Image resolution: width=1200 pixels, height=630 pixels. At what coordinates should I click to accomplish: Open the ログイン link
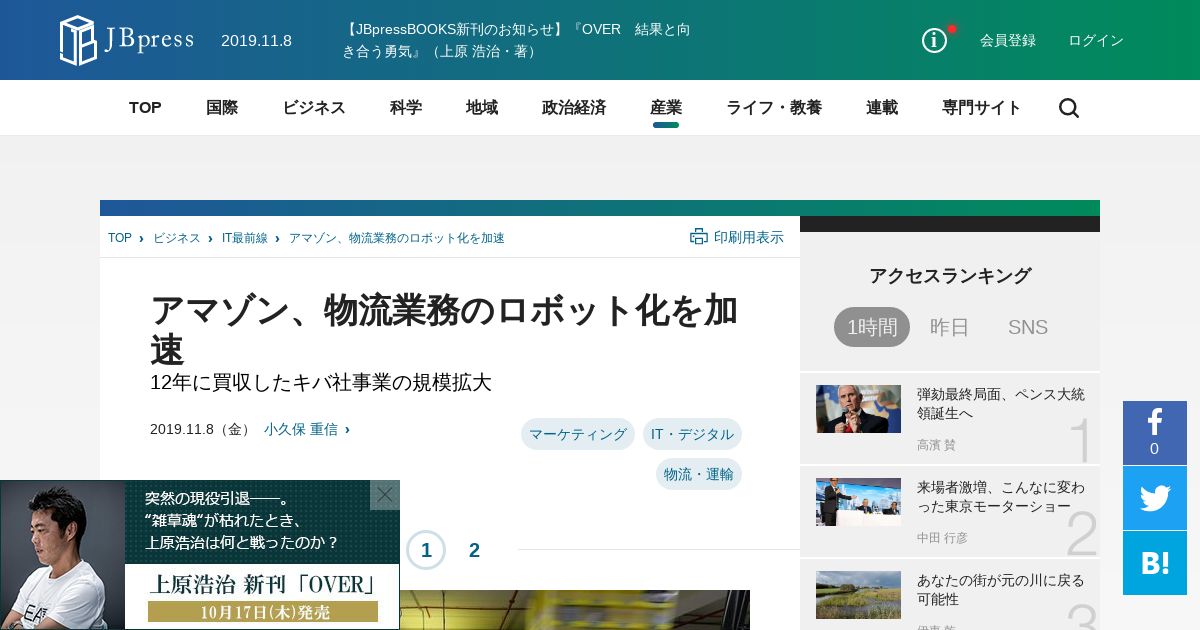pyautogui.click(x=1096, y=40)
